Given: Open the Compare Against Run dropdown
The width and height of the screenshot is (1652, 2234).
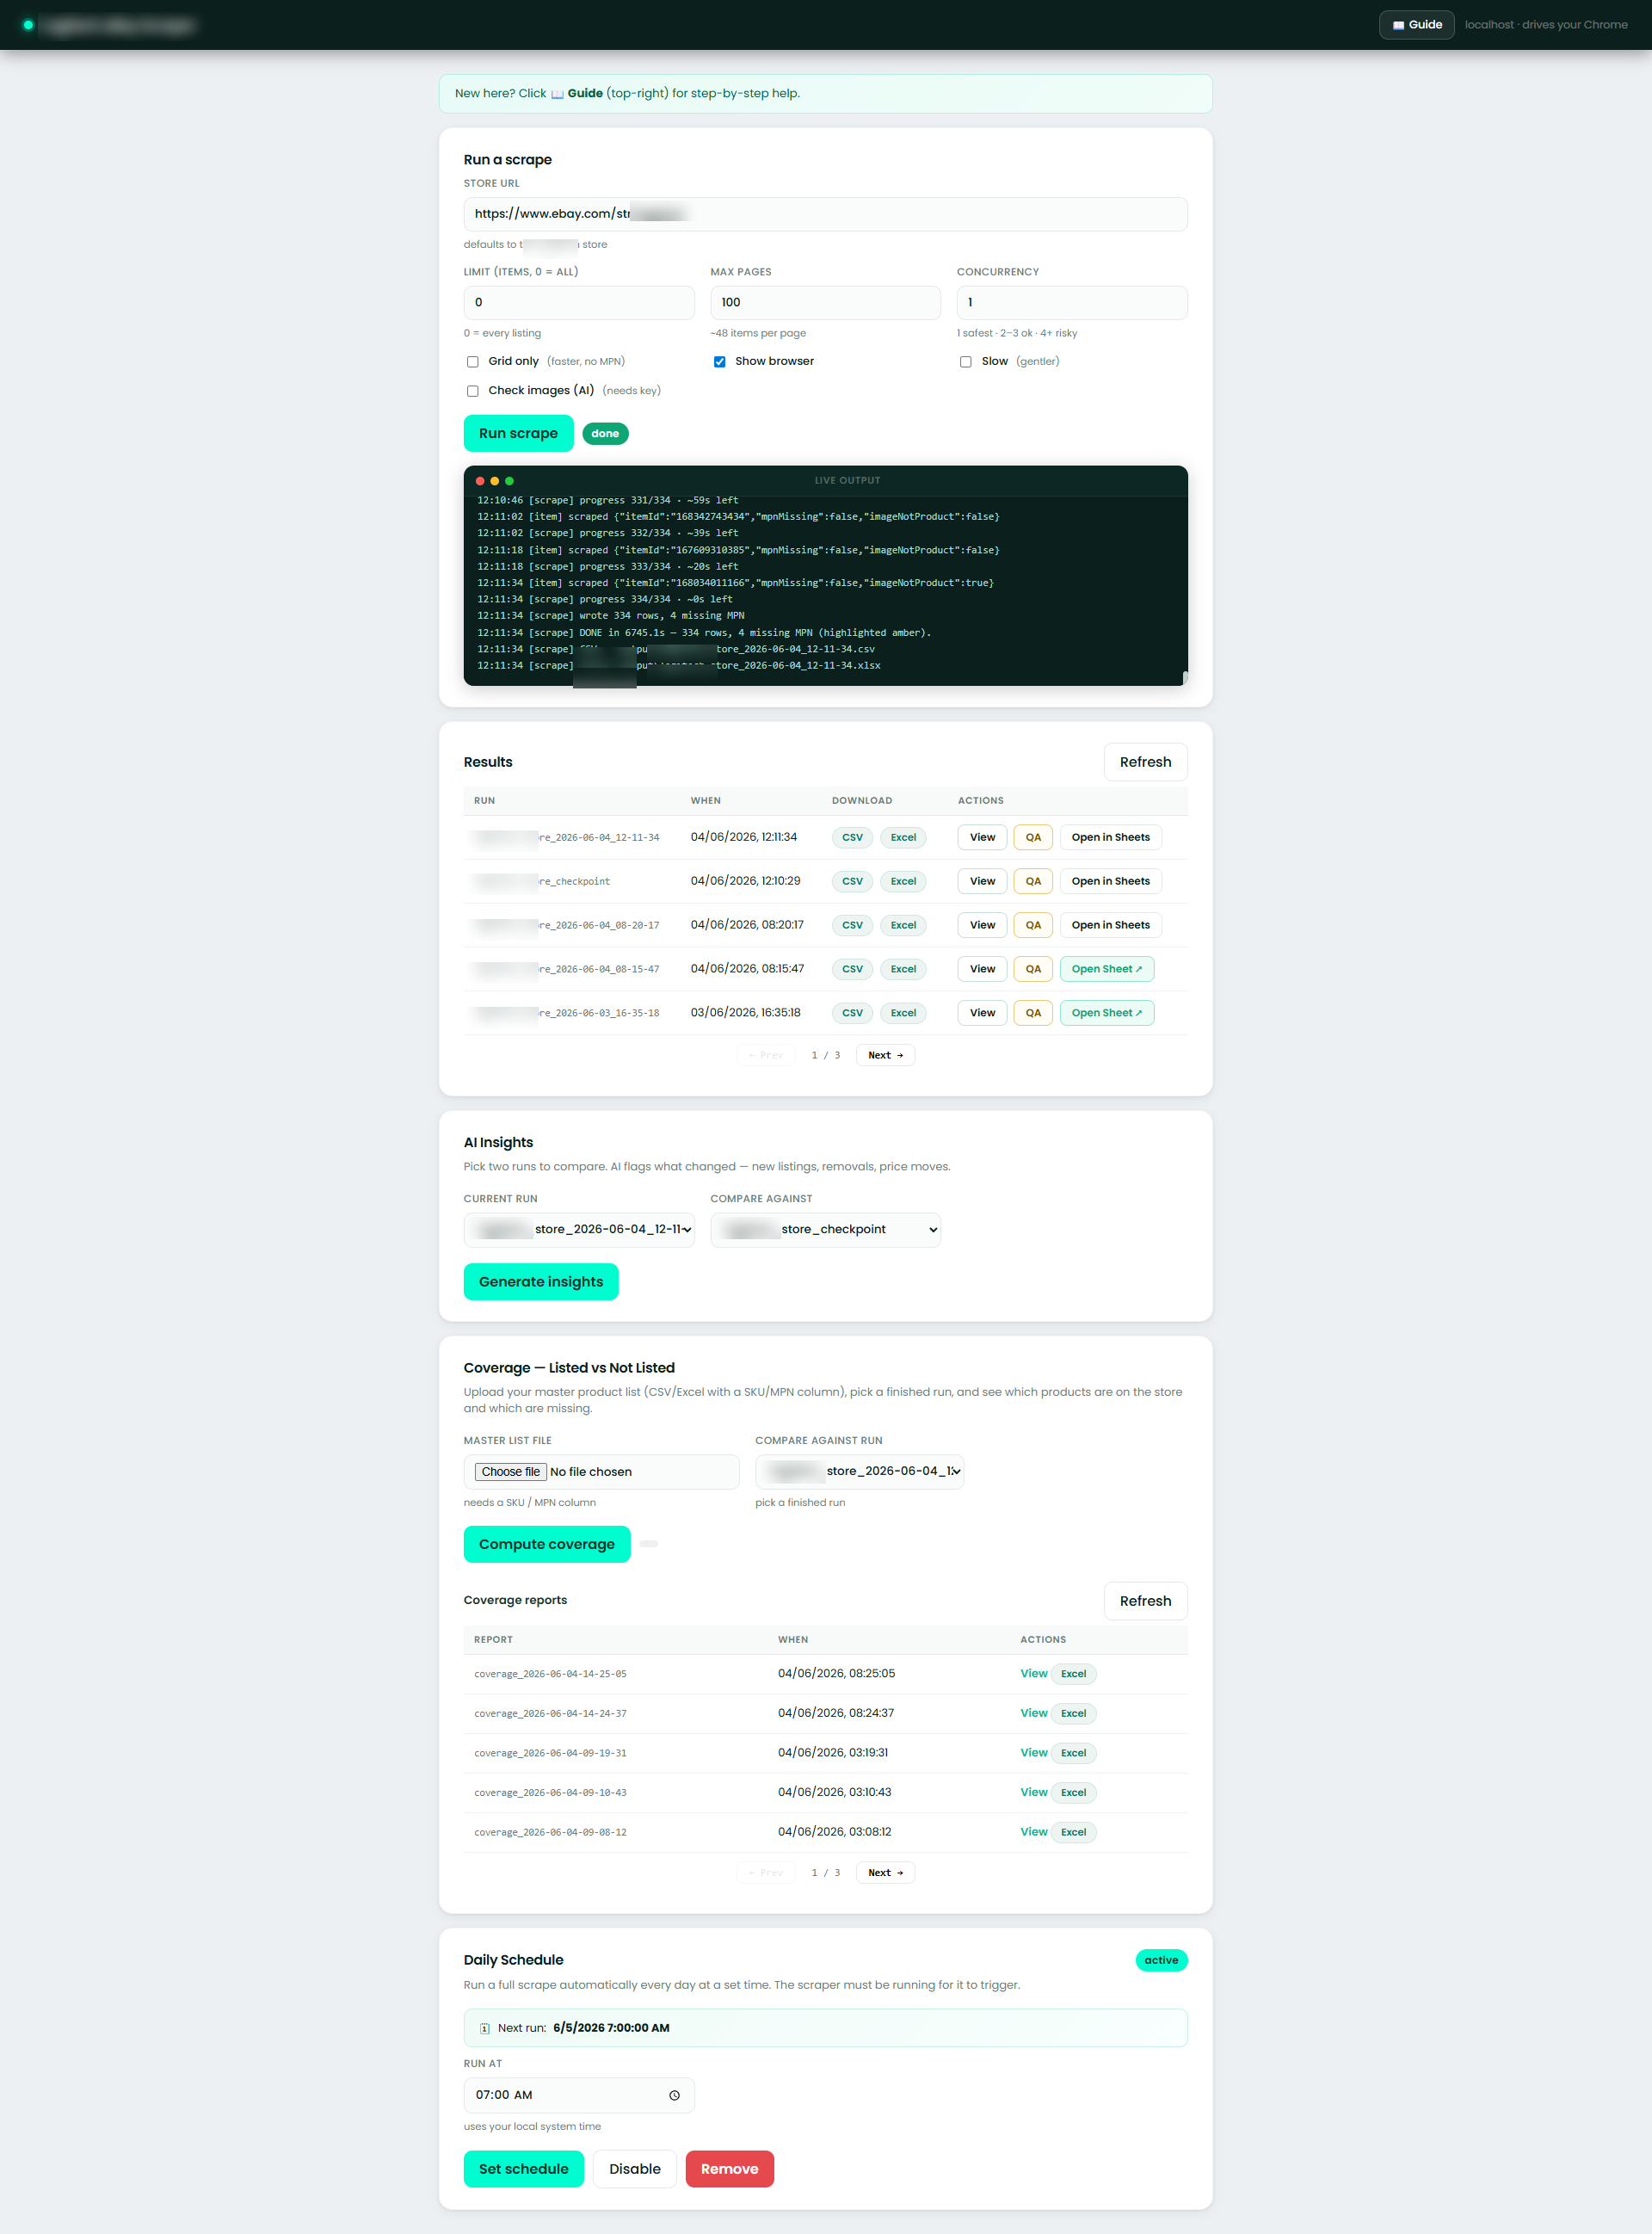Looking at the screenshot, I should pos(860,1471).
